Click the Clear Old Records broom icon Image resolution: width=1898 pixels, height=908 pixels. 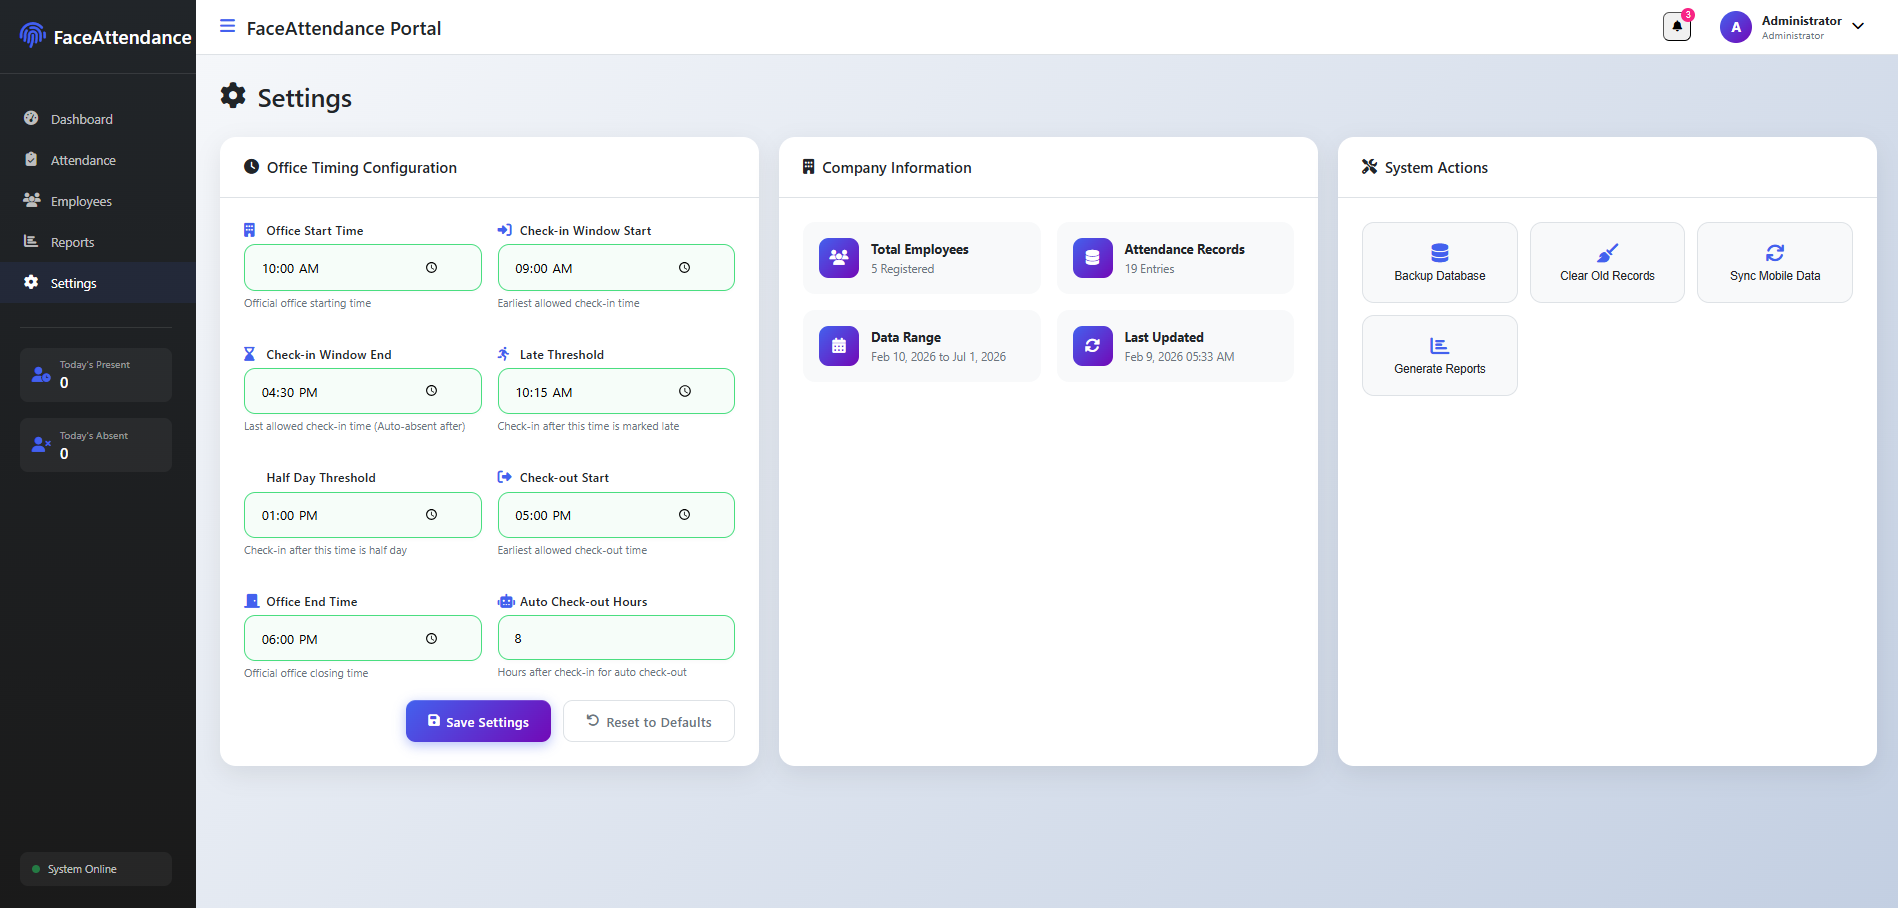point(1607,252)
